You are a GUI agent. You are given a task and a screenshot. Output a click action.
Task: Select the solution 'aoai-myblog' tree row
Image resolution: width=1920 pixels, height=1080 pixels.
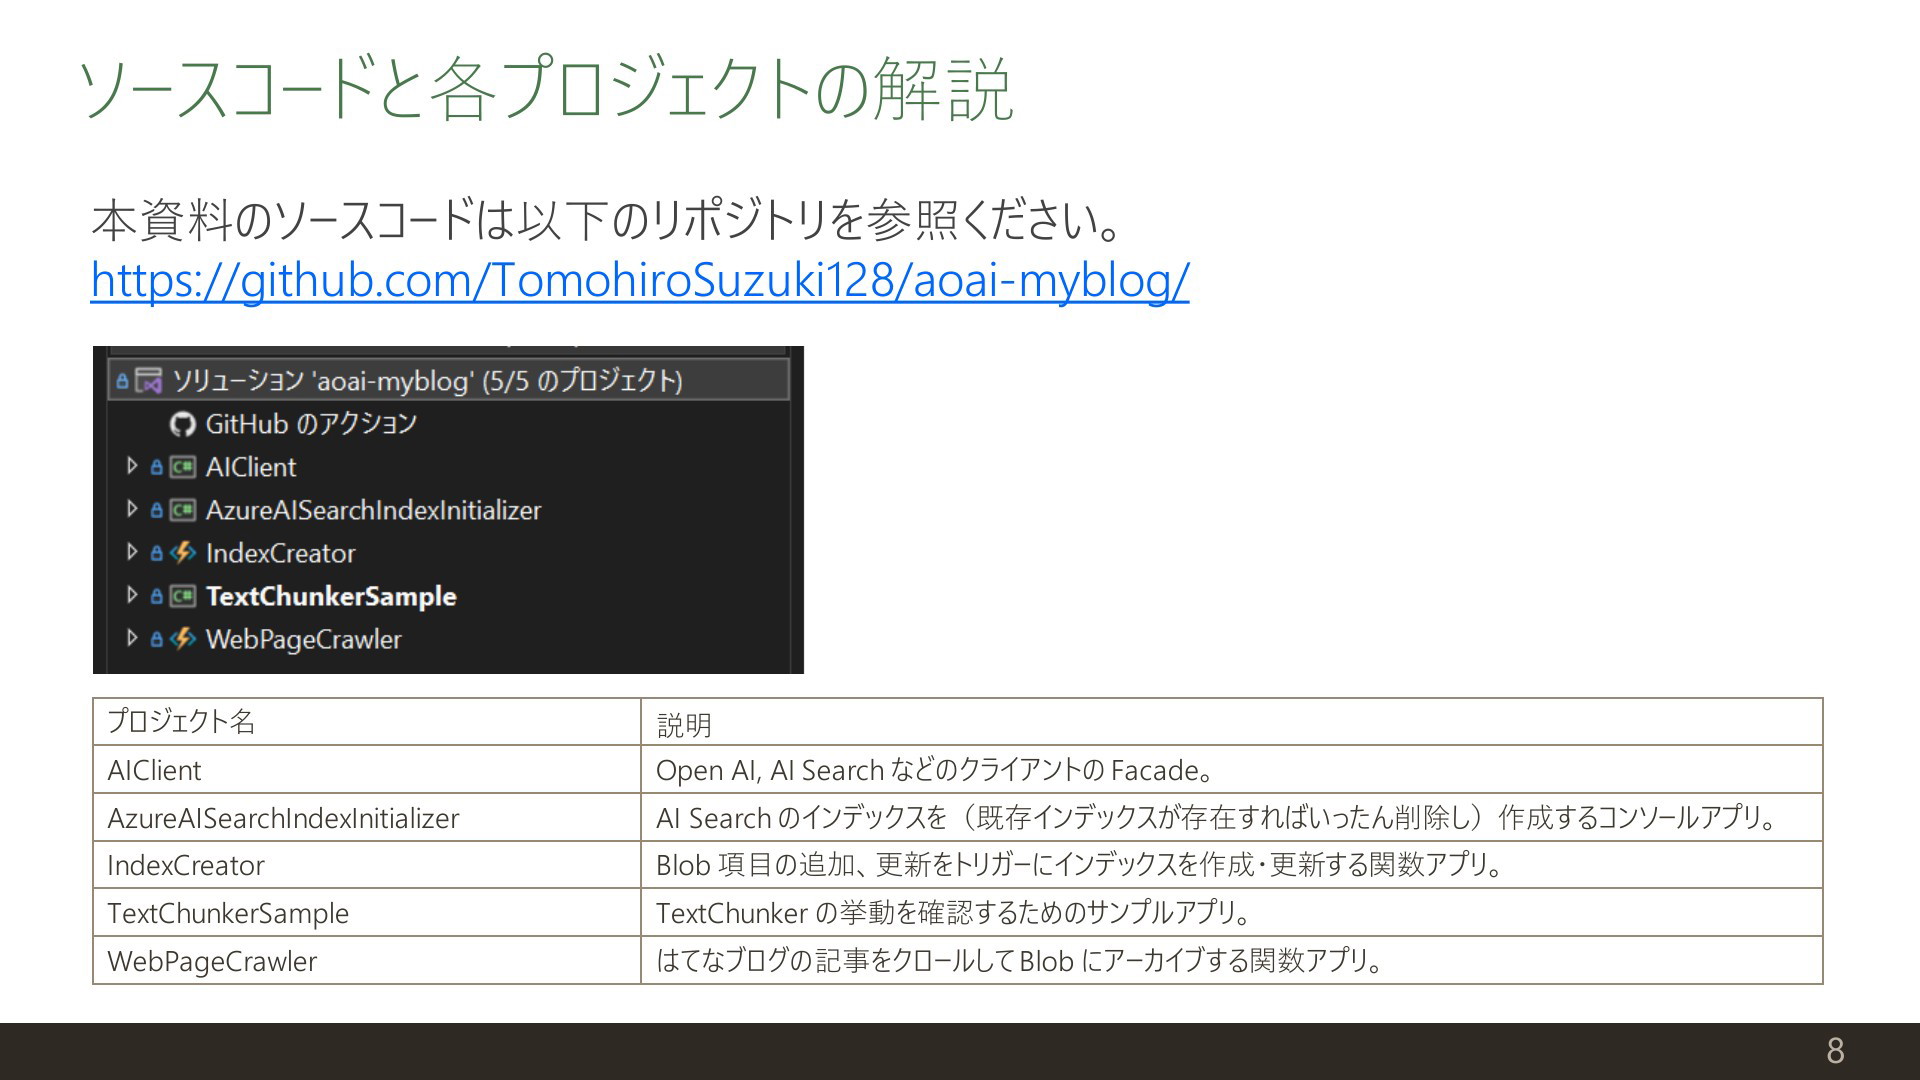tap(448, 380)
